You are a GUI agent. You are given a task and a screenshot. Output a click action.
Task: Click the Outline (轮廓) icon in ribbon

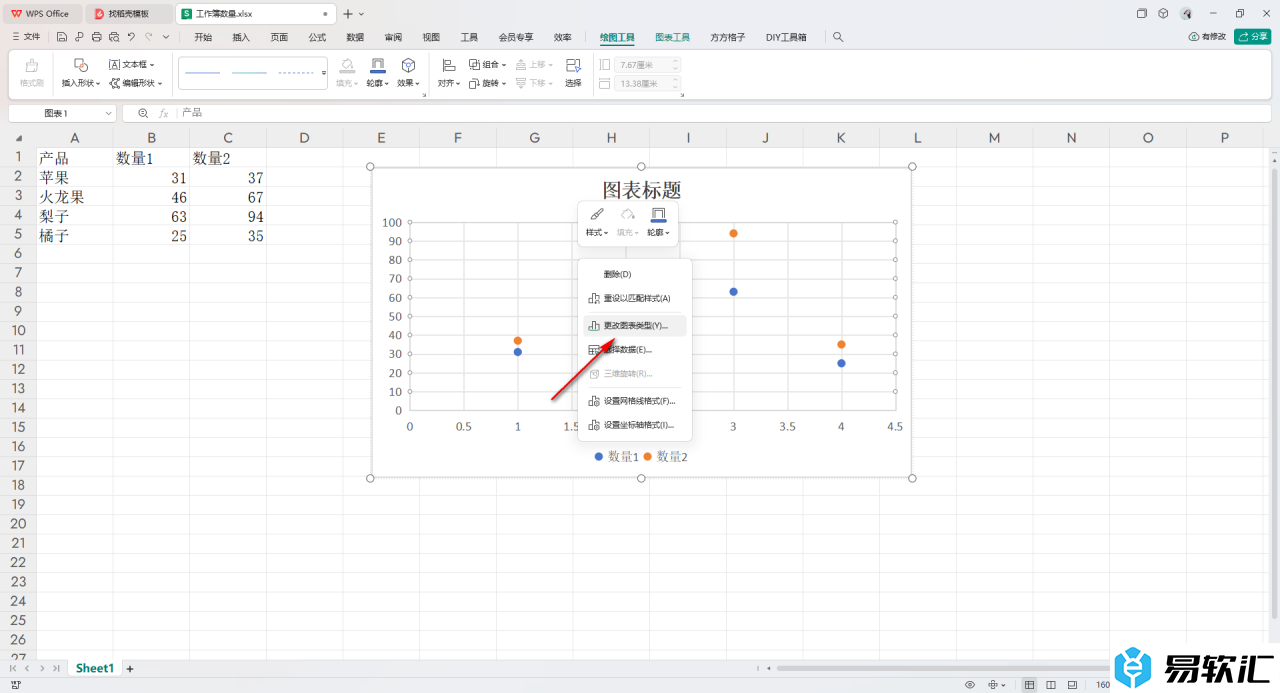pos(377,64)
